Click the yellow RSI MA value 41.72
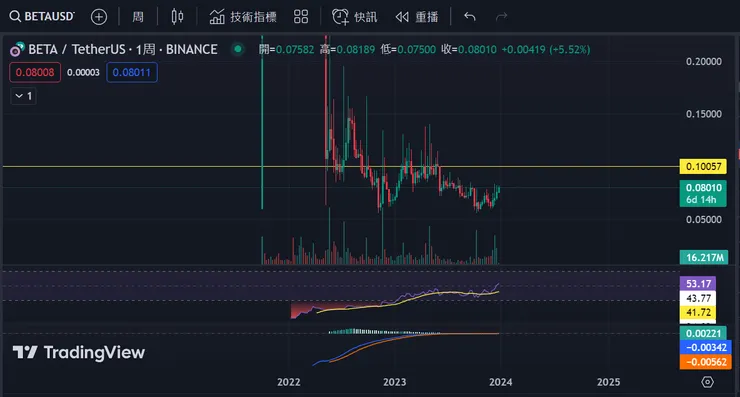The height and width of the screenshot is (397, 740). (x=698, y=313)
